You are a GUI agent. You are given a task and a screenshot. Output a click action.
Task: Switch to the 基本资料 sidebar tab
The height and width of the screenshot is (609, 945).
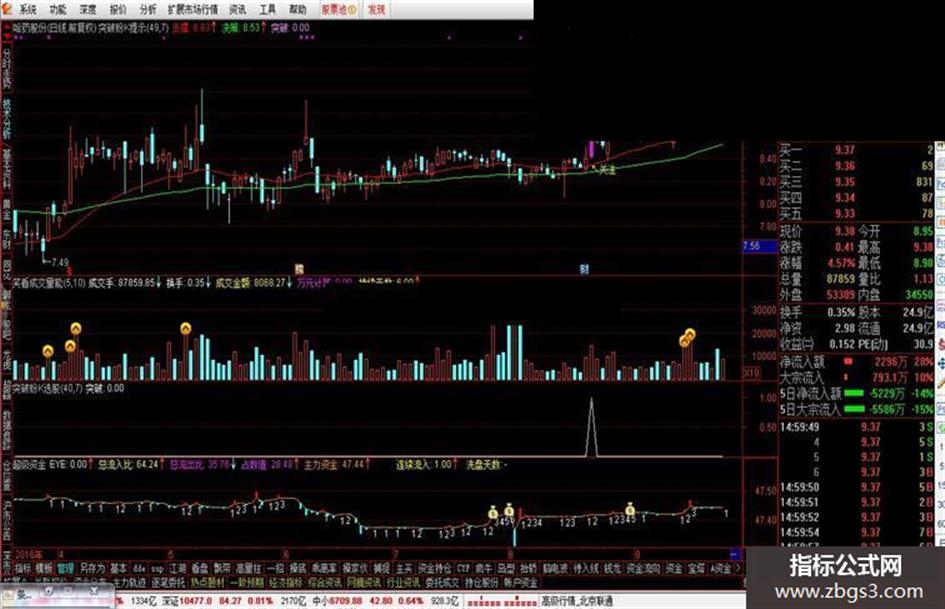(7, 171)
